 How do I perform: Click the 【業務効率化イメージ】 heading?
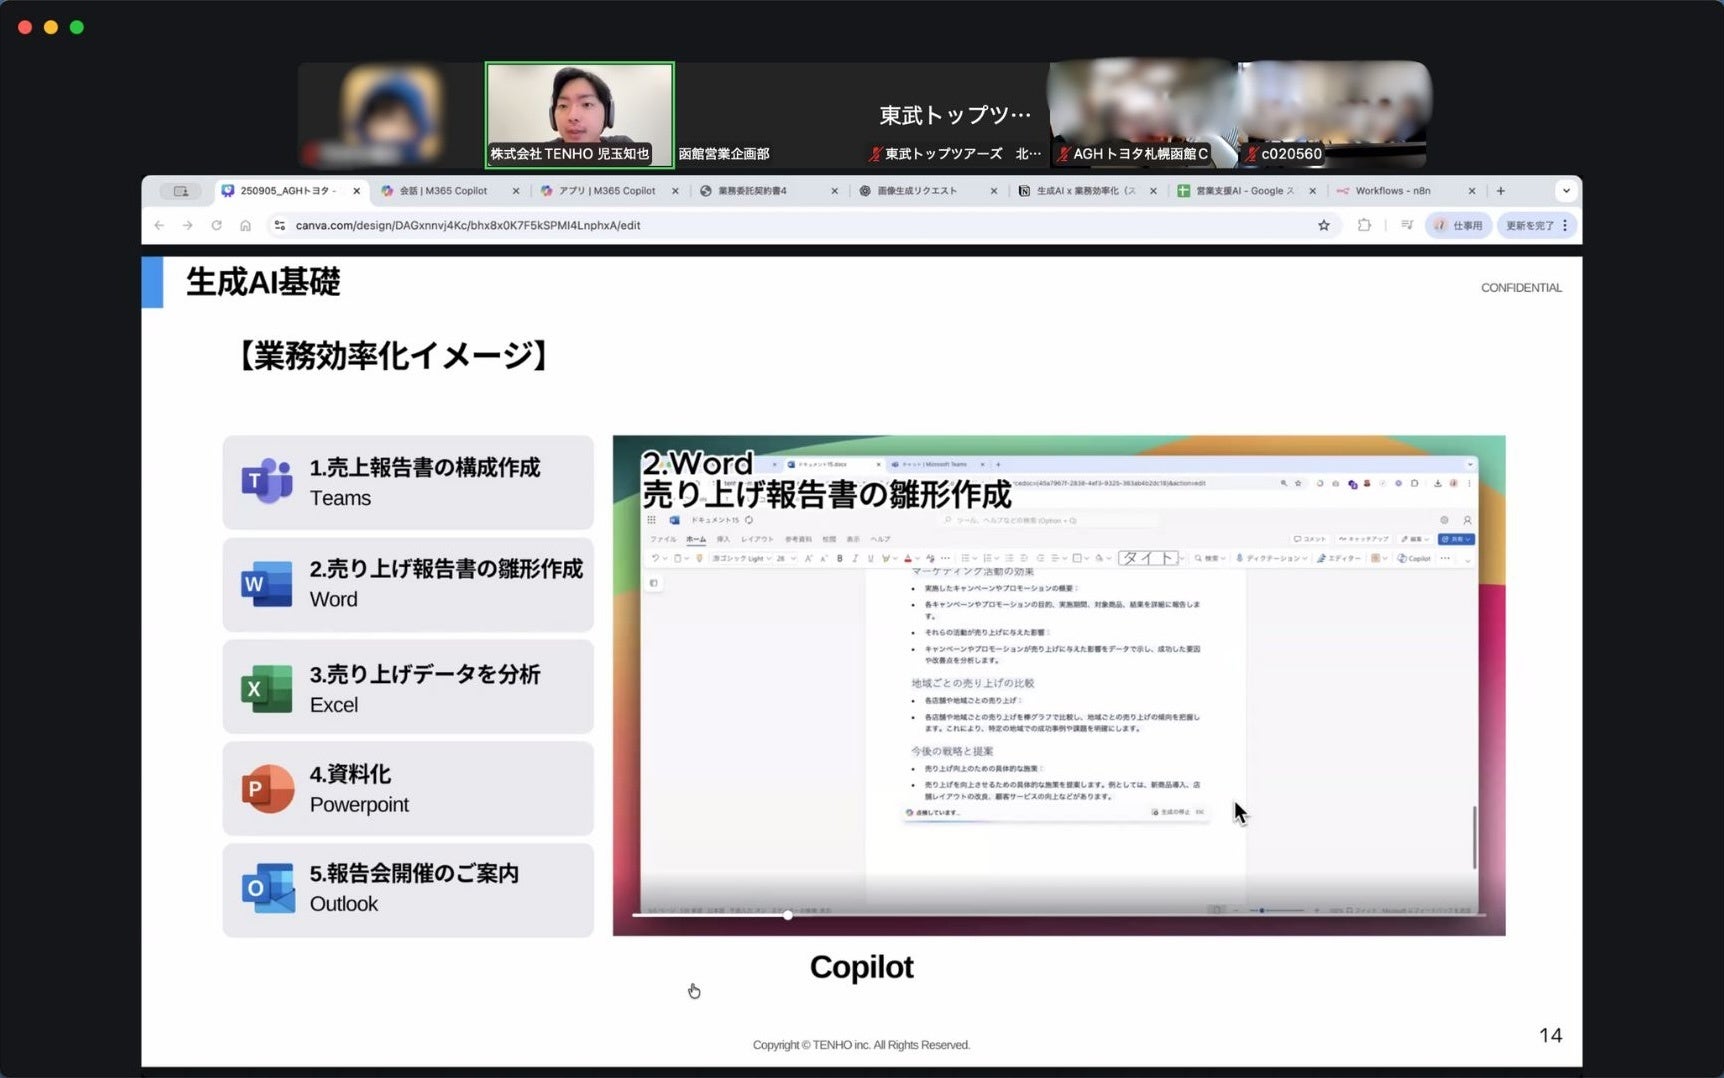click(x=393, y=356)
